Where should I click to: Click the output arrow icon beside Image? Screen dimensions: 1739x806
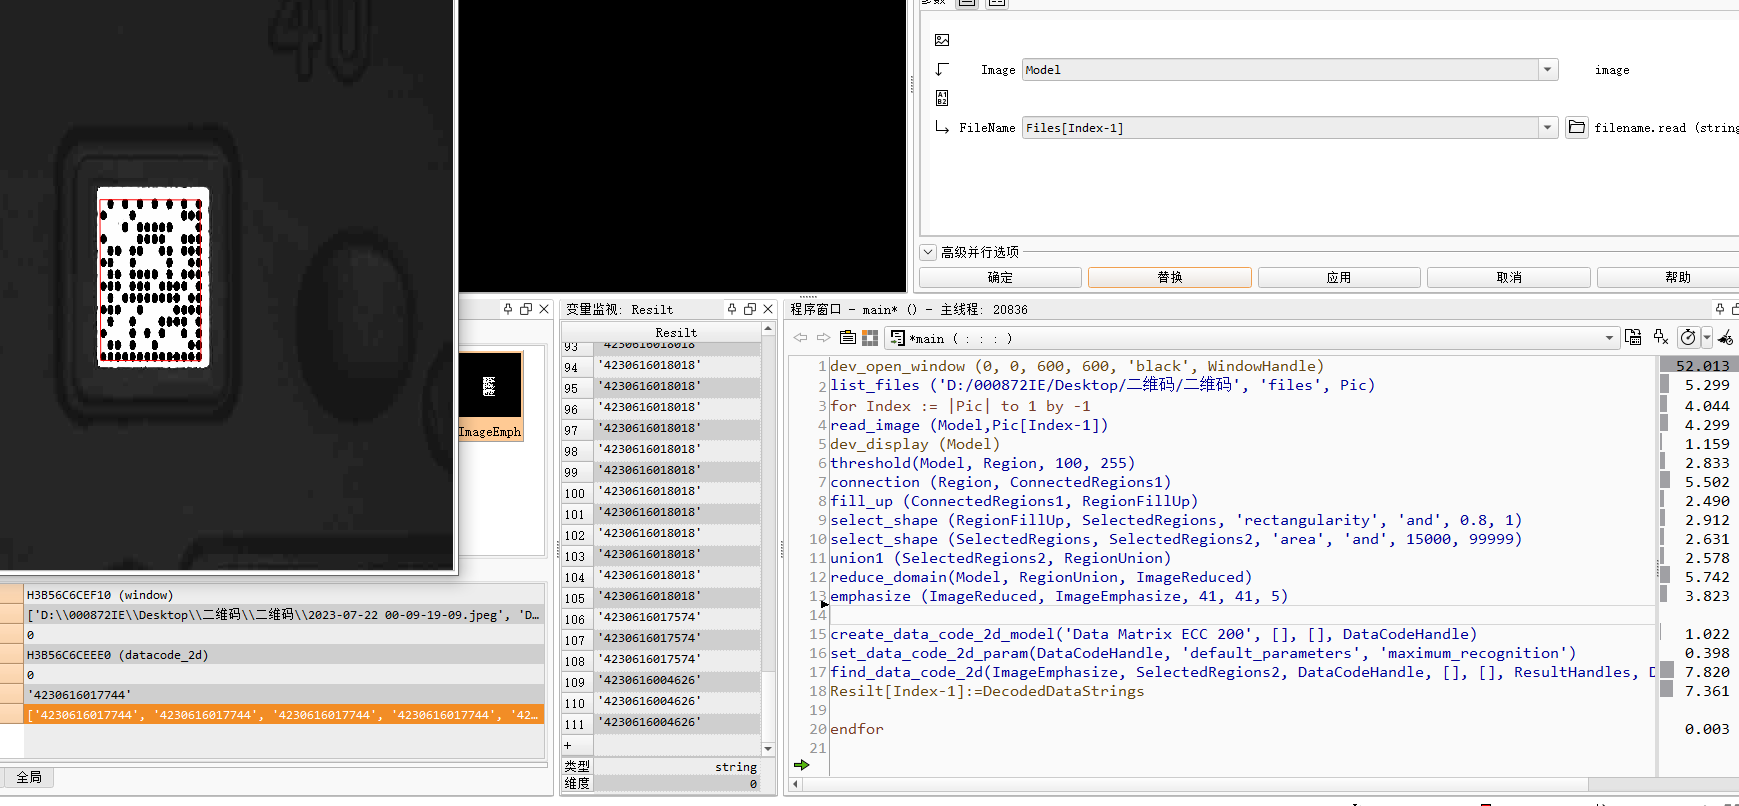tap(942, 69)
